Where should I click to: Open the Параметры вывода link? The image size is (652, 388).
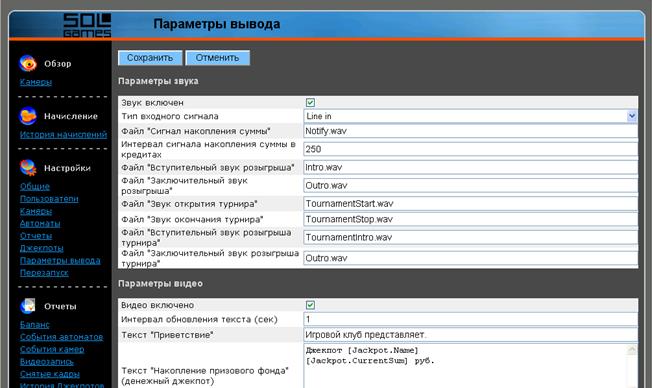pyautogui.click(x=60, y=260)
